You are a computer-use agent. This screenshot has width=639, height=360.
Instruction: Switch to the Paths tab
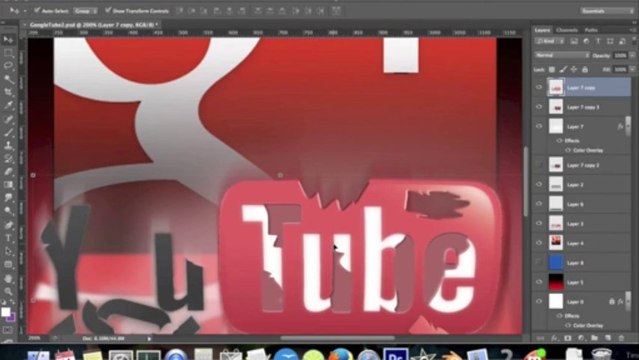(x=591, y=30)
